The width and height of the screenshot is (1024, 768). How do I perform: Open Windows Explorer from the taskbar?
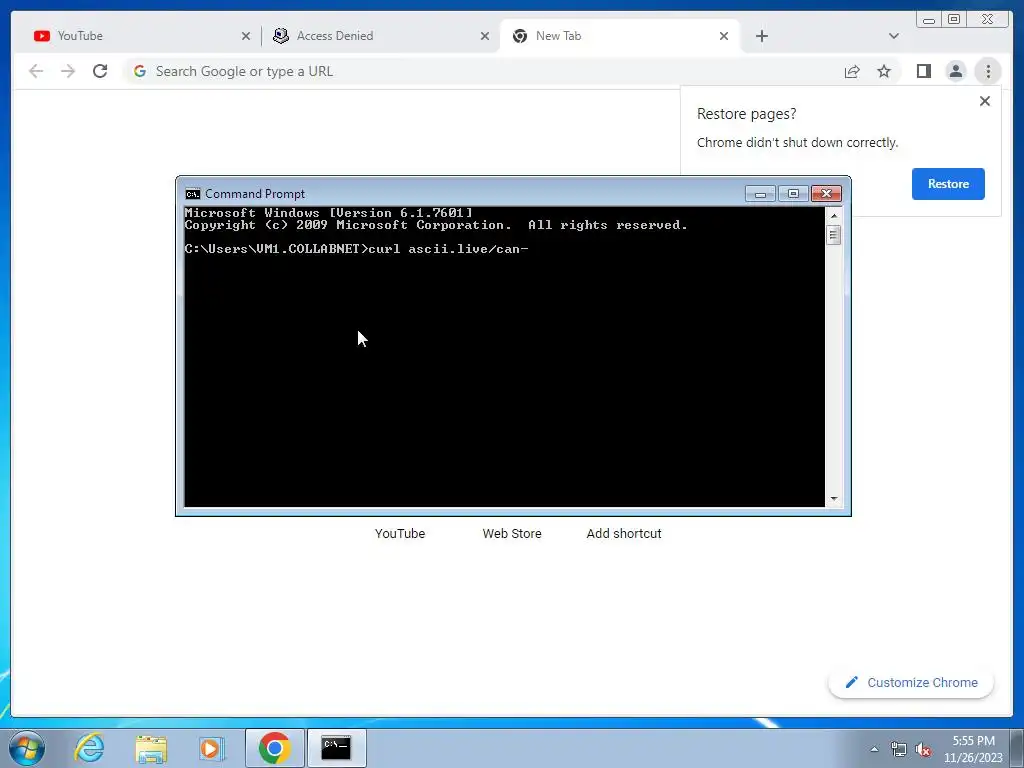[x=151, y=748]
